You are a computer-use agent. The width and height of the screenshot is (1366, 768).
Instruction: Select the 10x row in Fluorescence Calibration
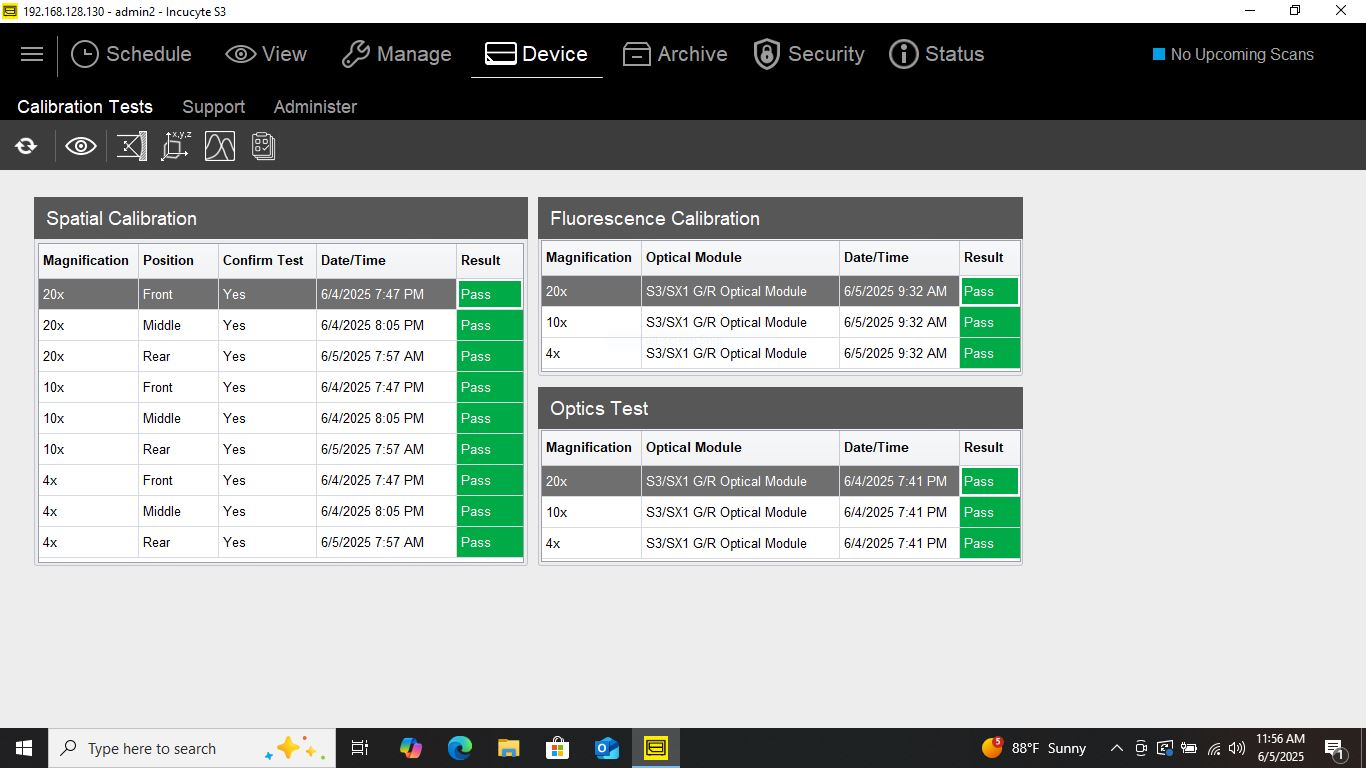781,322
